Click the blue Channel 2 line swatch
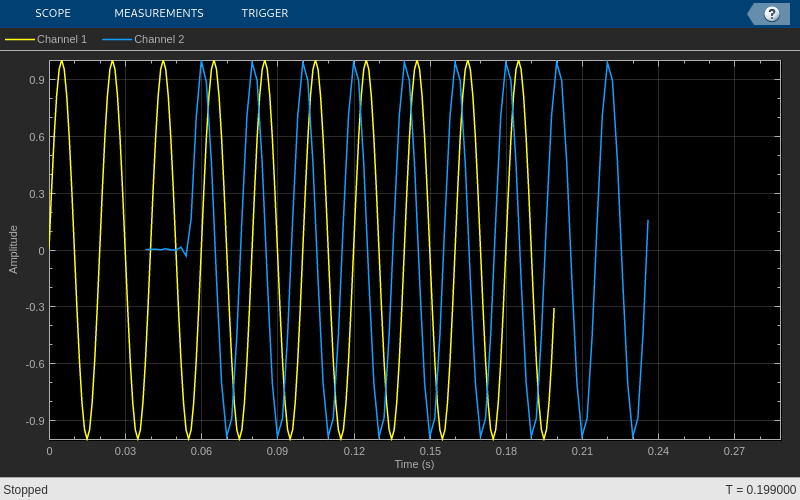The width and height of the screenshot is (800, 500). [x=117, y=39]
